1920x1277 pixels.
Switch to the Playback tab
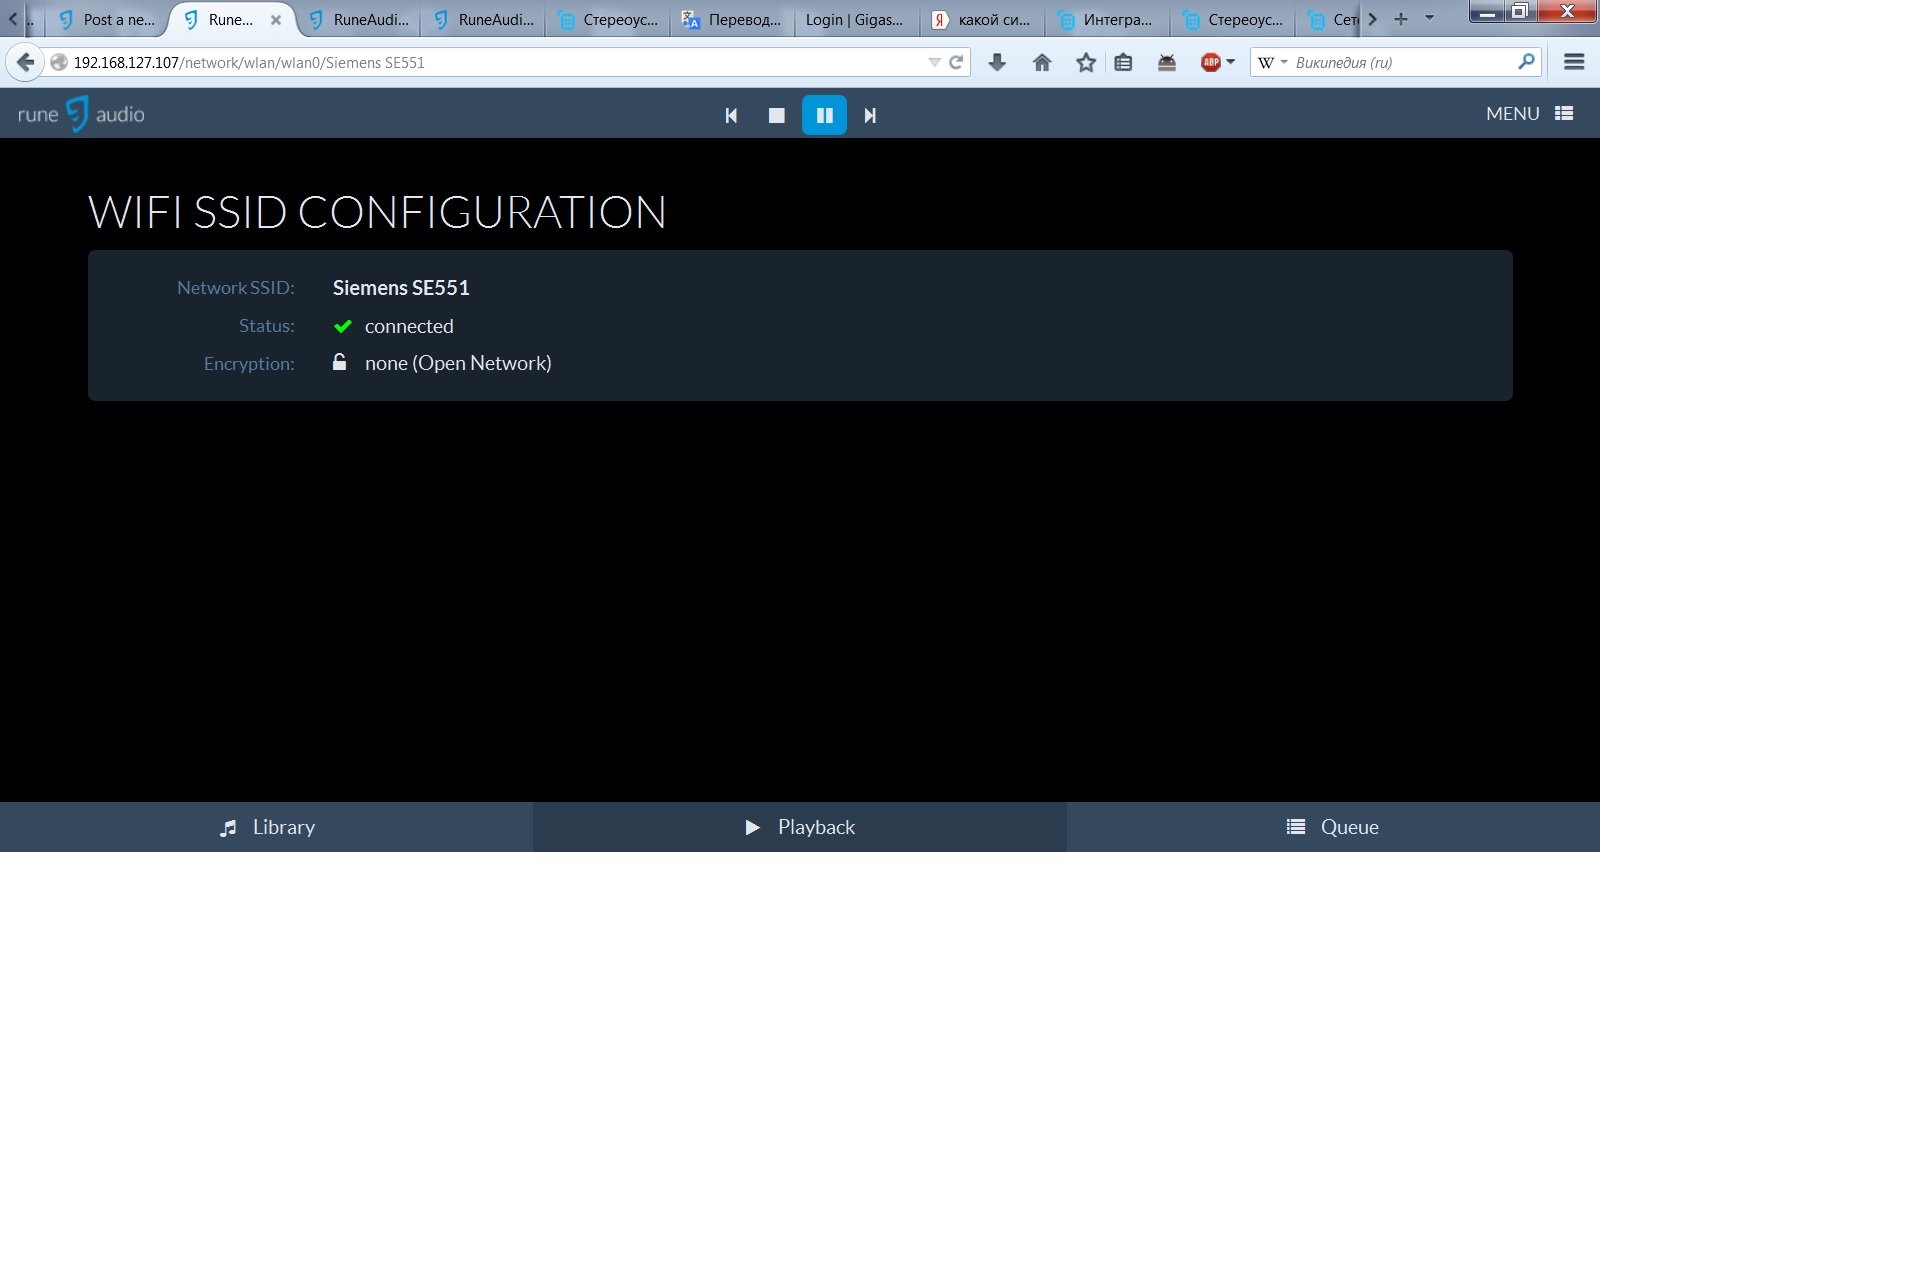point(800,827)
